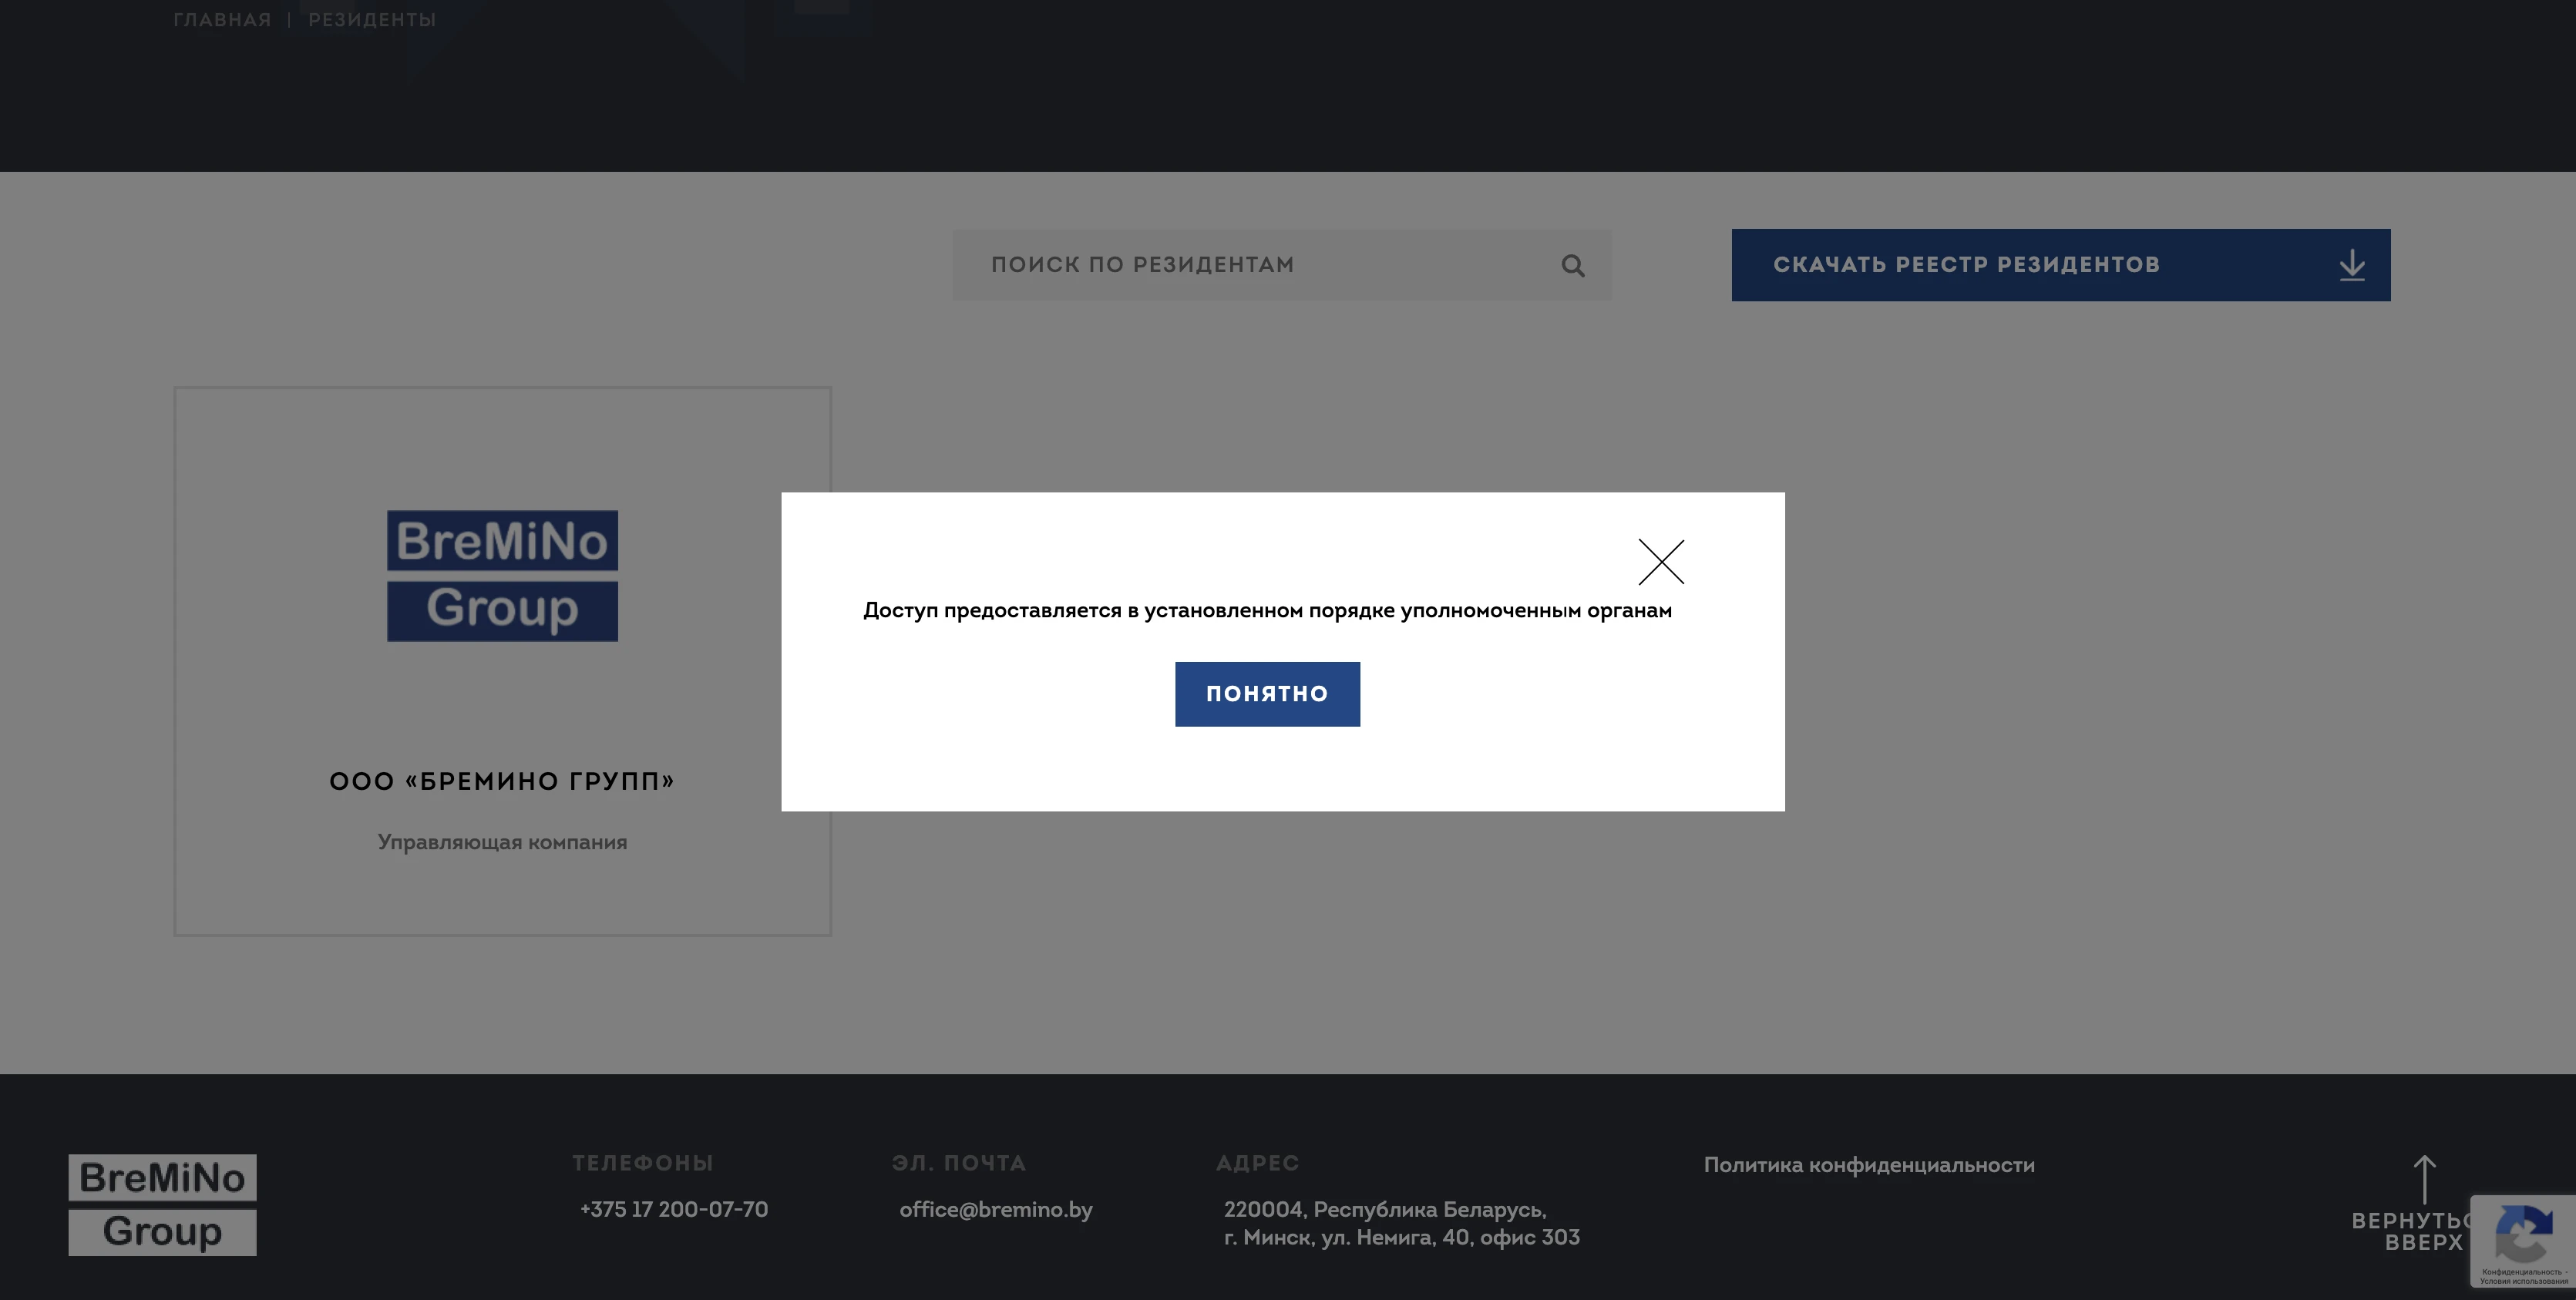Click the download arrow icon

pos(2352,265)
